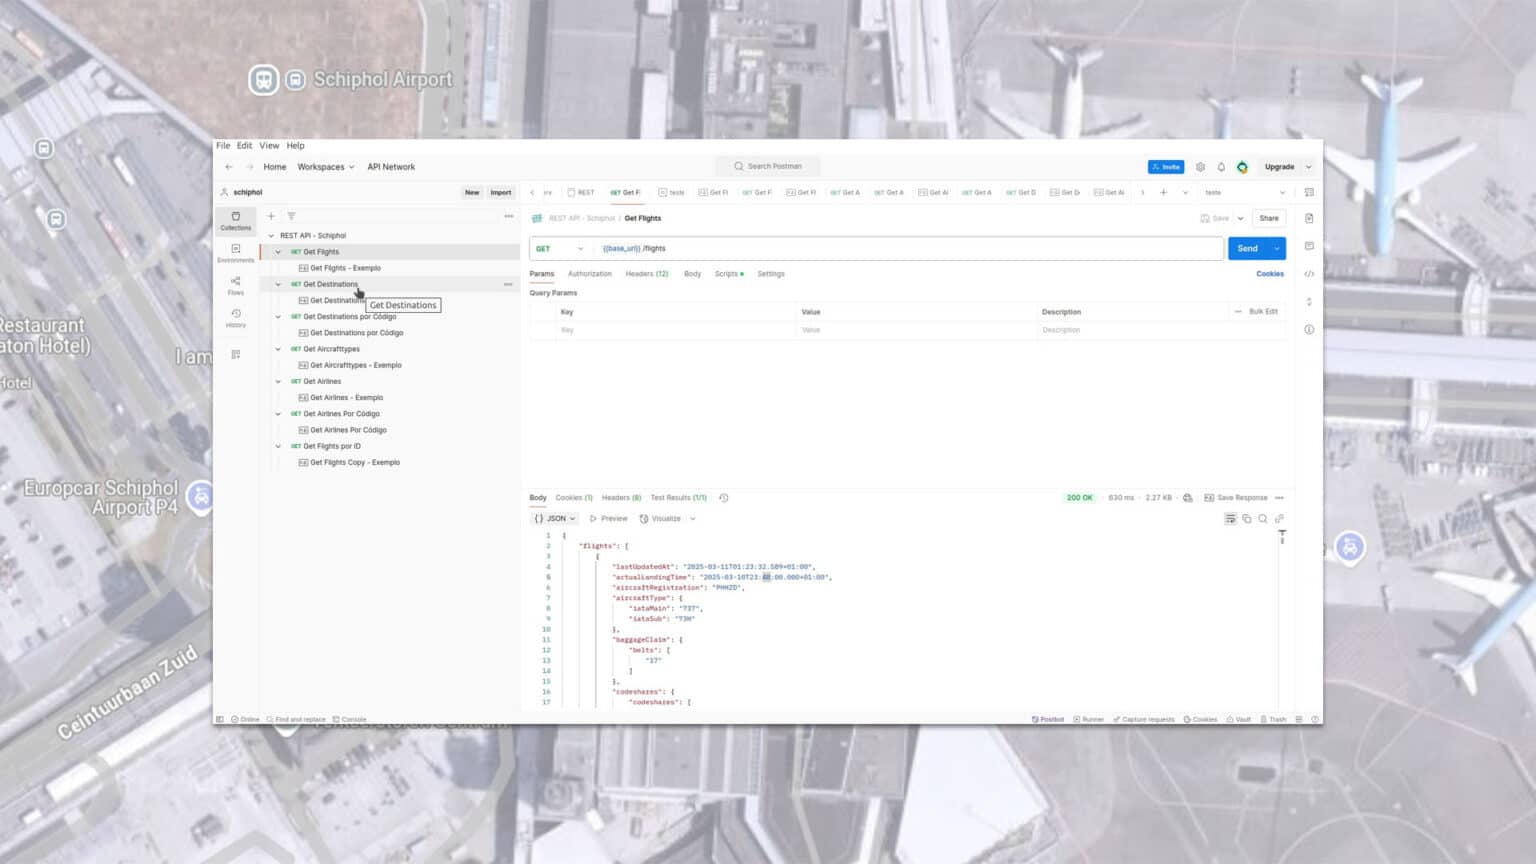Search the response with magnifier icon
Image resolution: width=1536 pixels, height=864 pixels.
[1263, 519]
